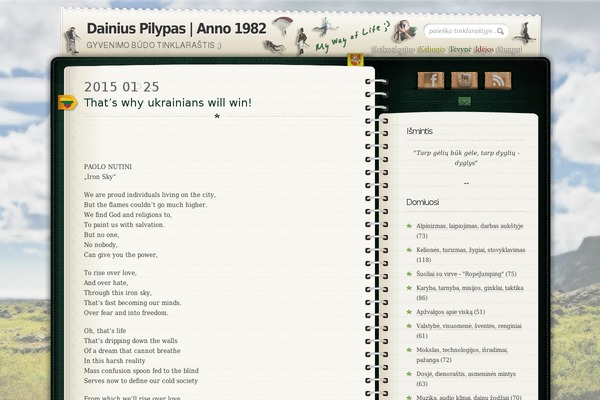Open category Mokslas, technologijos, išradimai

click(x=462, y=355)
